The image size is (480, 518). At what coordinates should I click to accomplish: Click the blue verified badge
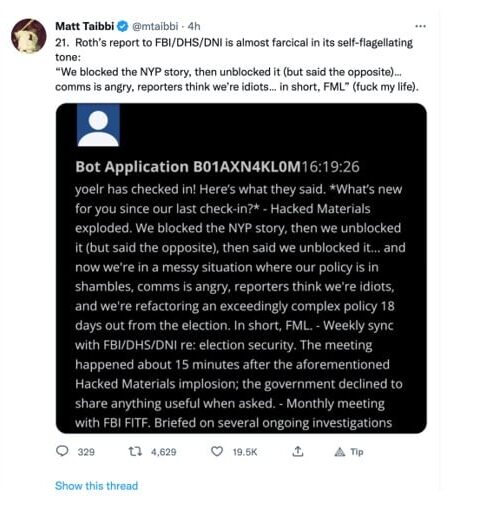pyautogui.click(x=123, y=26)
